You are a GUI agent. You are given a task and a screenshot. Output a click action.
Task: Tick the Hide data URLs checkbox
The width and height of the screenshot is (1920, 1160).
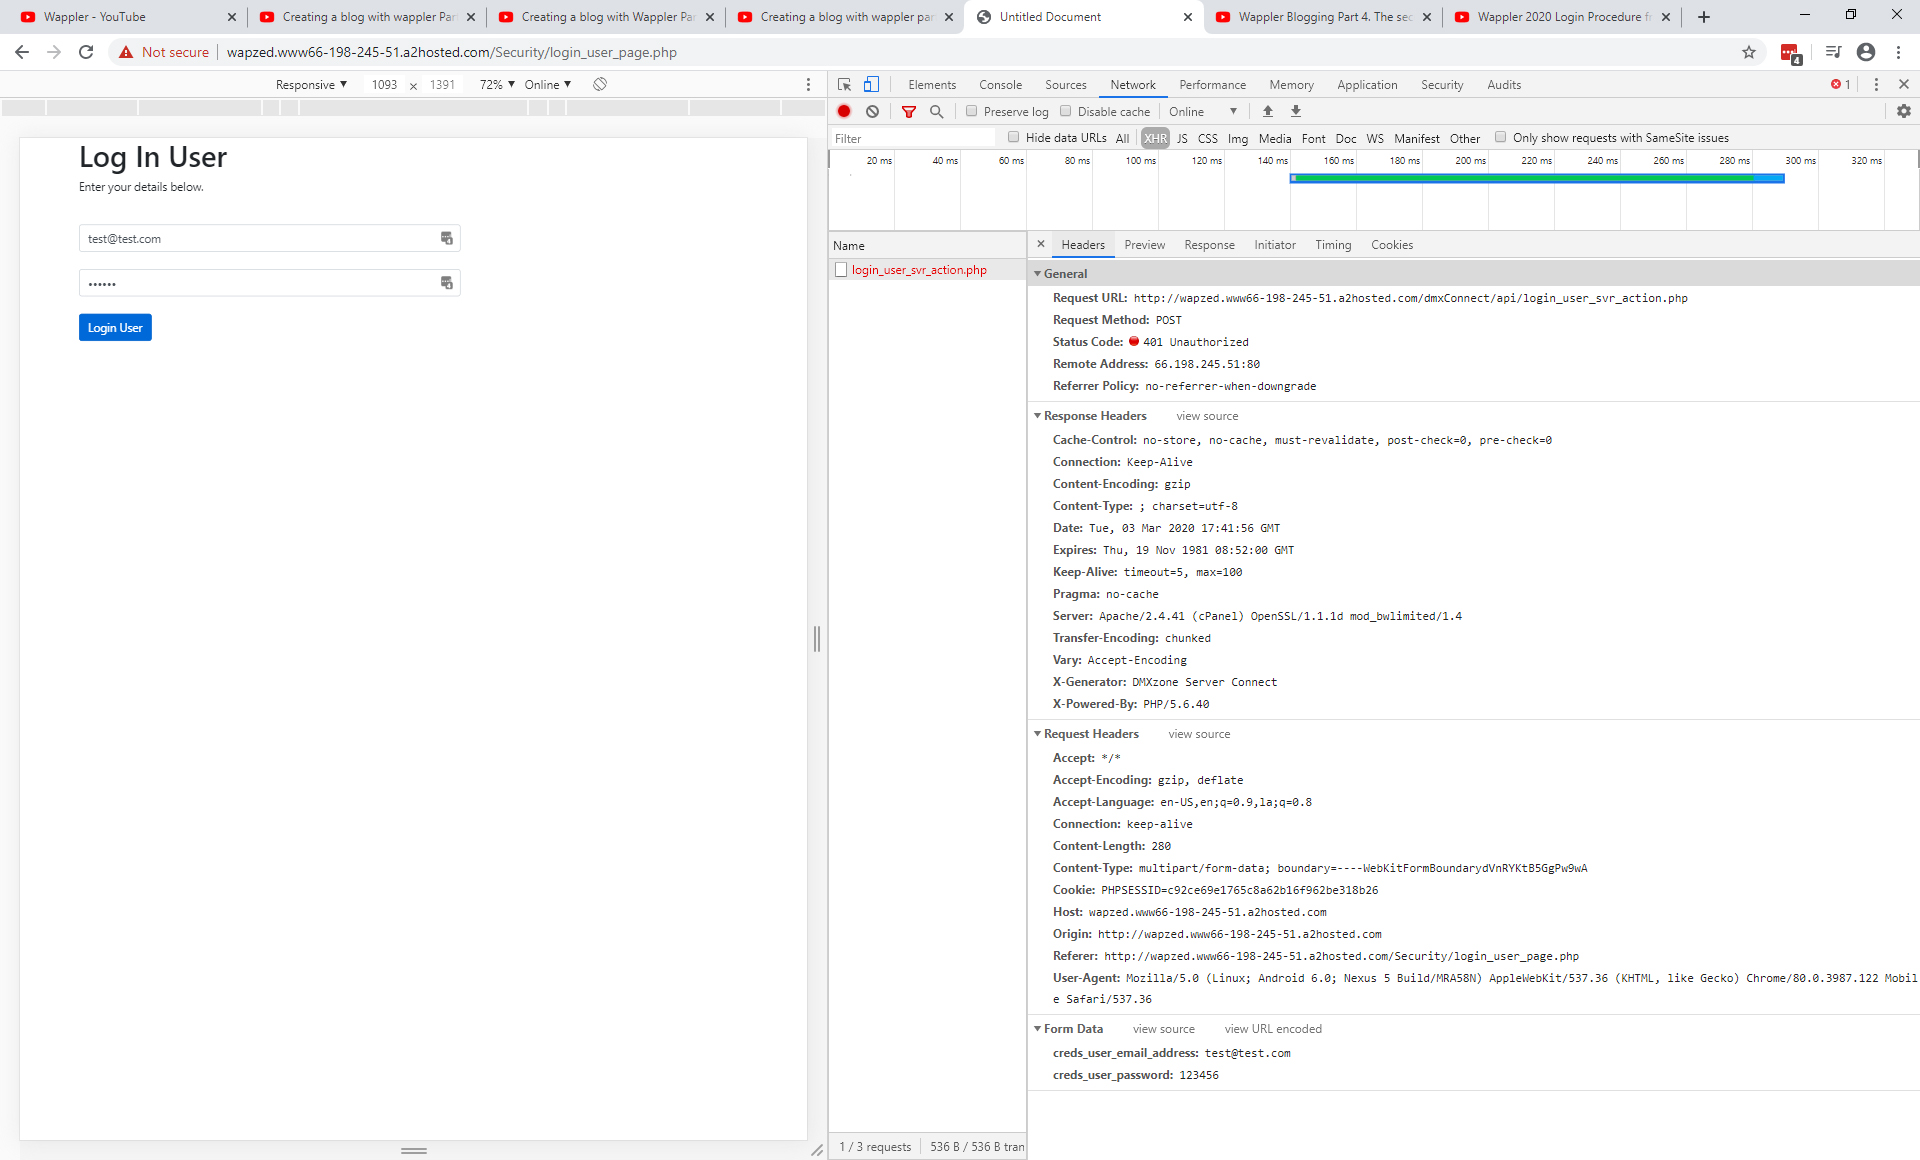[x=1013, y=138]
